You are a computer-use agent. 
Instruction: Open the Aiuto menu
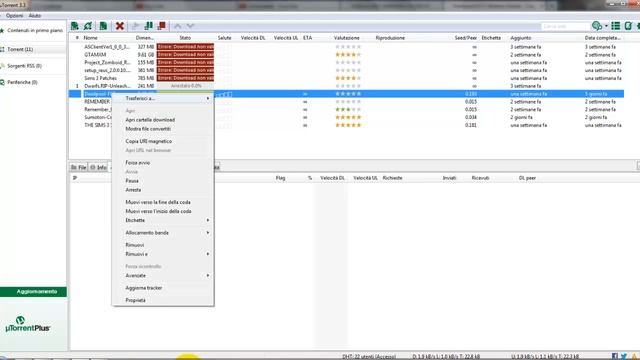pos(35,16)
